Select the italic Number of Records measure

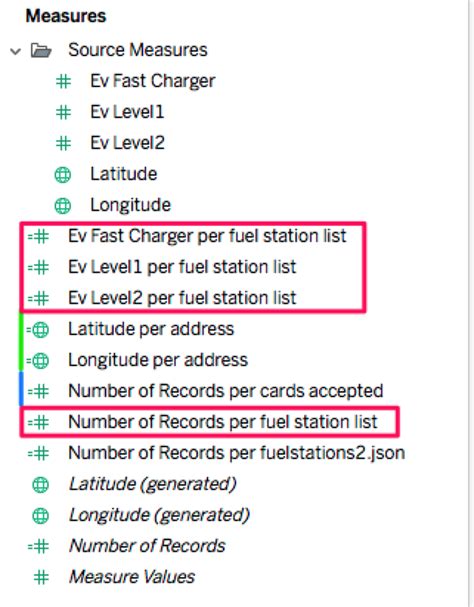147,546
